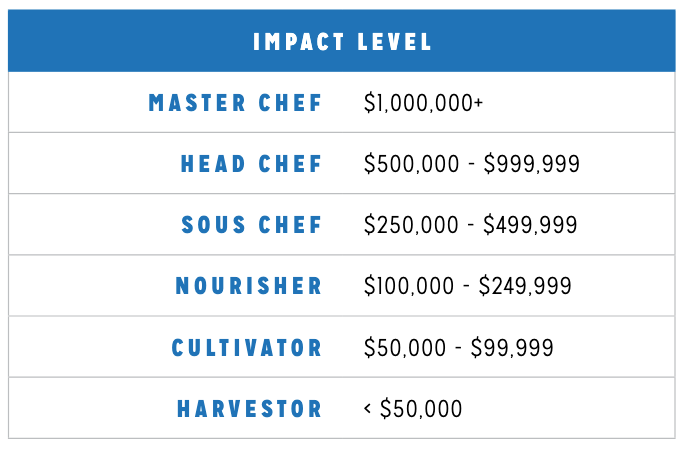Click the IMPACT LEVEL header title

tap(342, 42)
